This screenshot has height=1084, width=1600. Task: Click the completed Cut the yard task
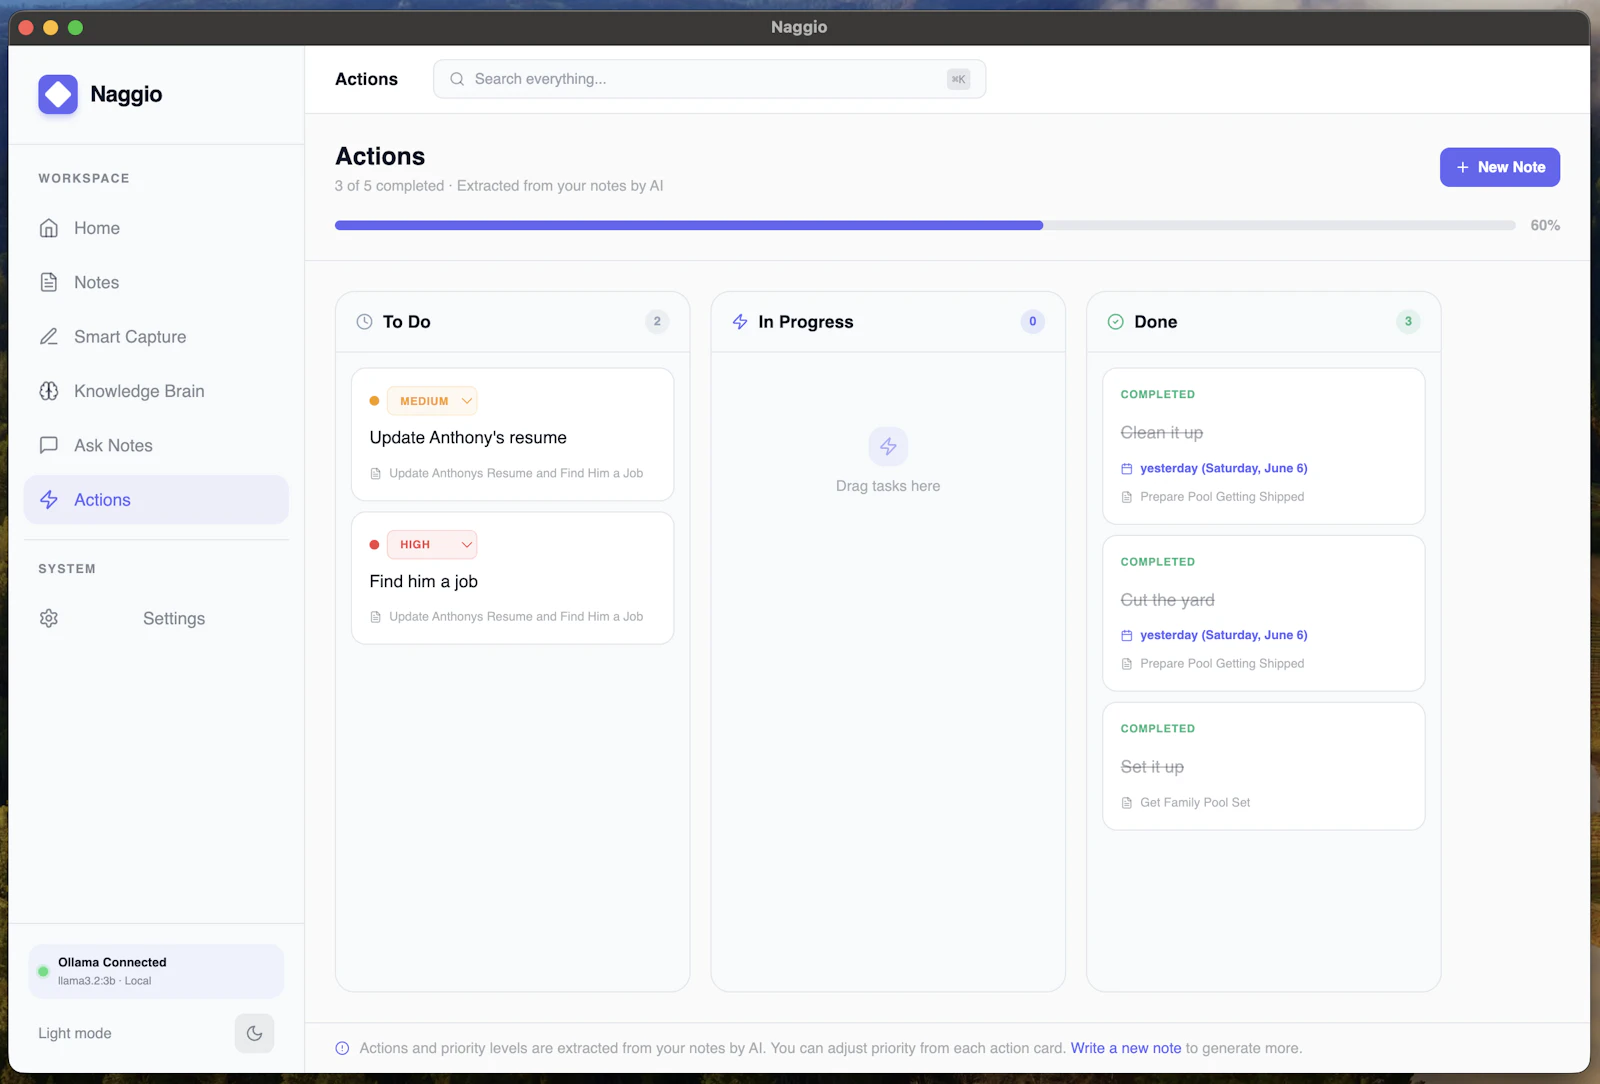1263,613
